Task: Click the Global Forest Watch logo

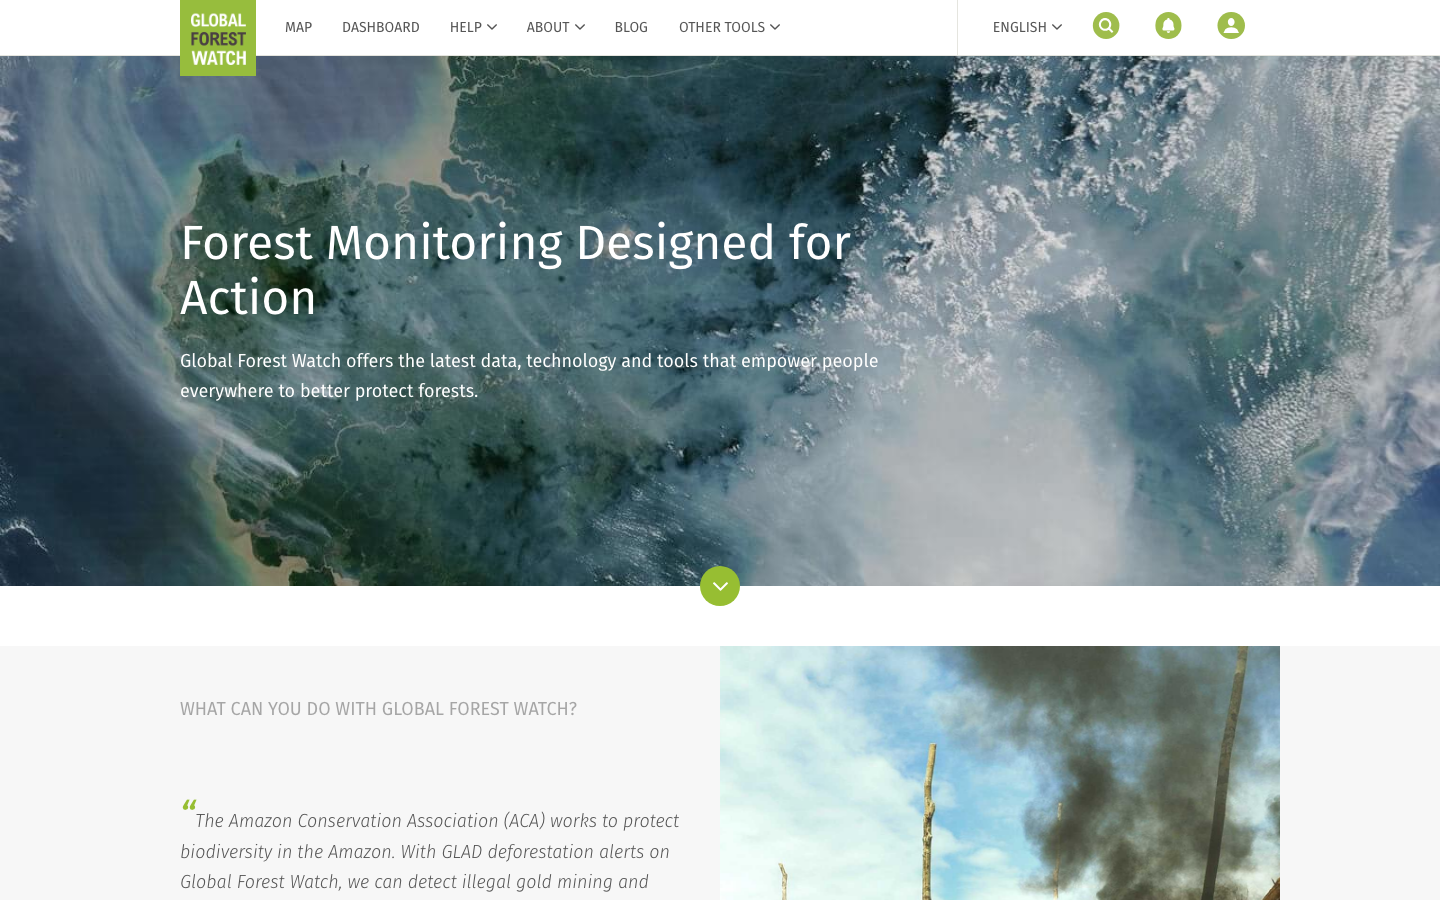Action: pos(218,38)
